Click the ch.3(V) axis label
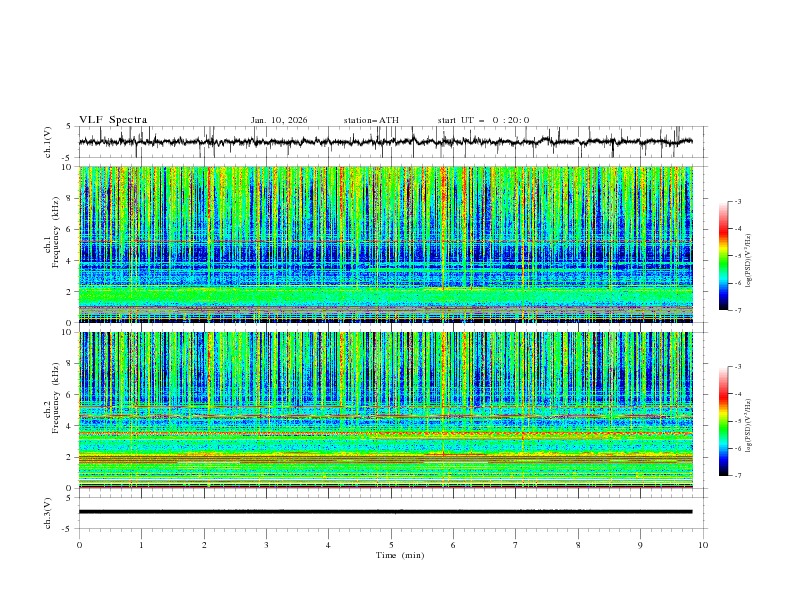The width and height of the screenshot is (792, 612). click(48, 512)
